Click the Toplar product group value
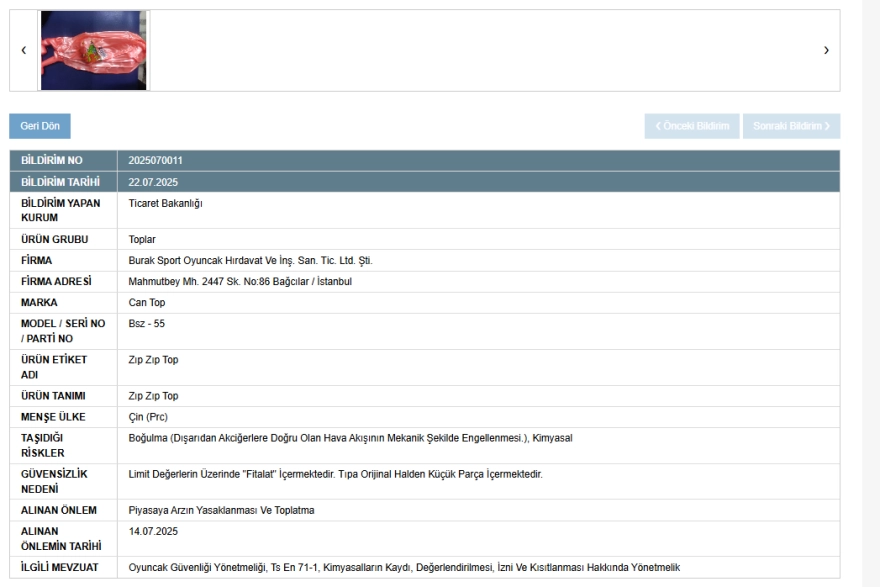 click(142, 239)
